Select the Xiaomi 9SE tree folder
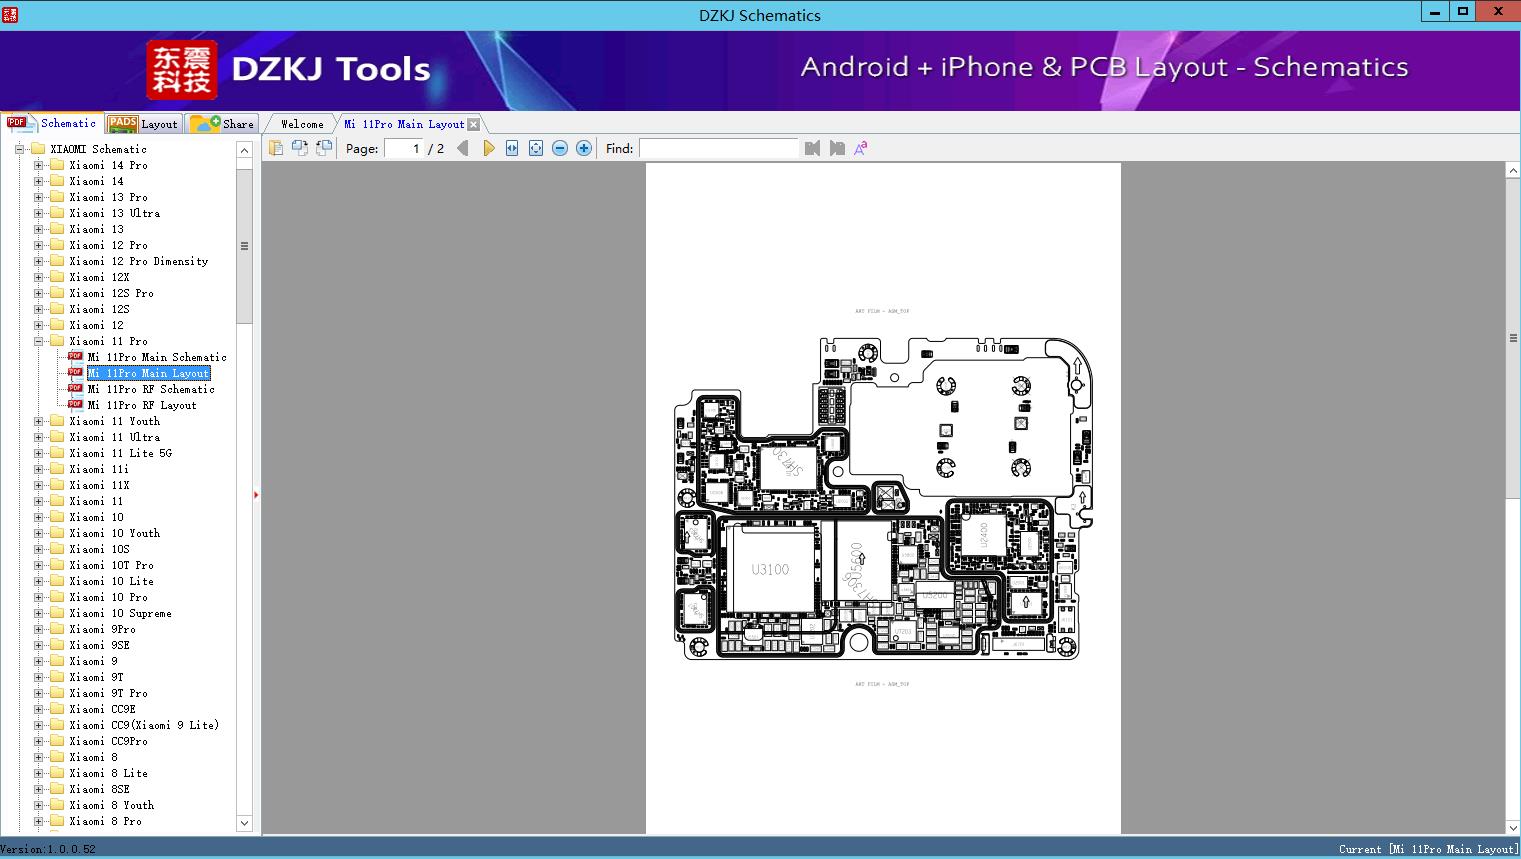The height and width of the screenshot is (859, 1521). coord(100,645)
